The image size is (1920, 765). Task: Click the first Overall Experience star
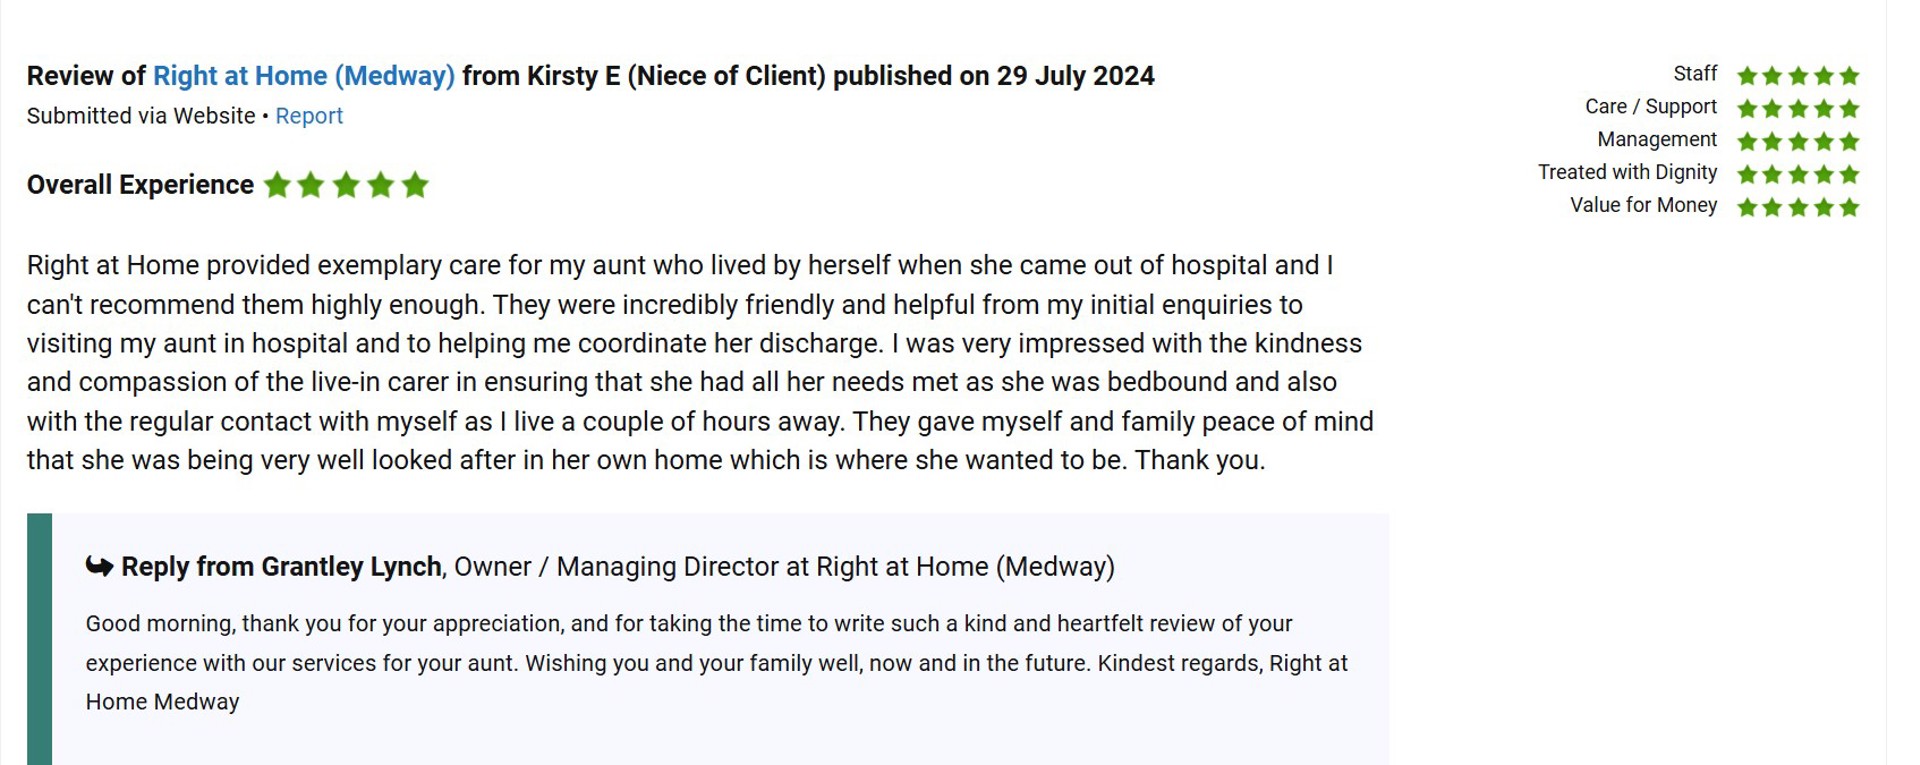pyautogui.click(x=277, y=185)
